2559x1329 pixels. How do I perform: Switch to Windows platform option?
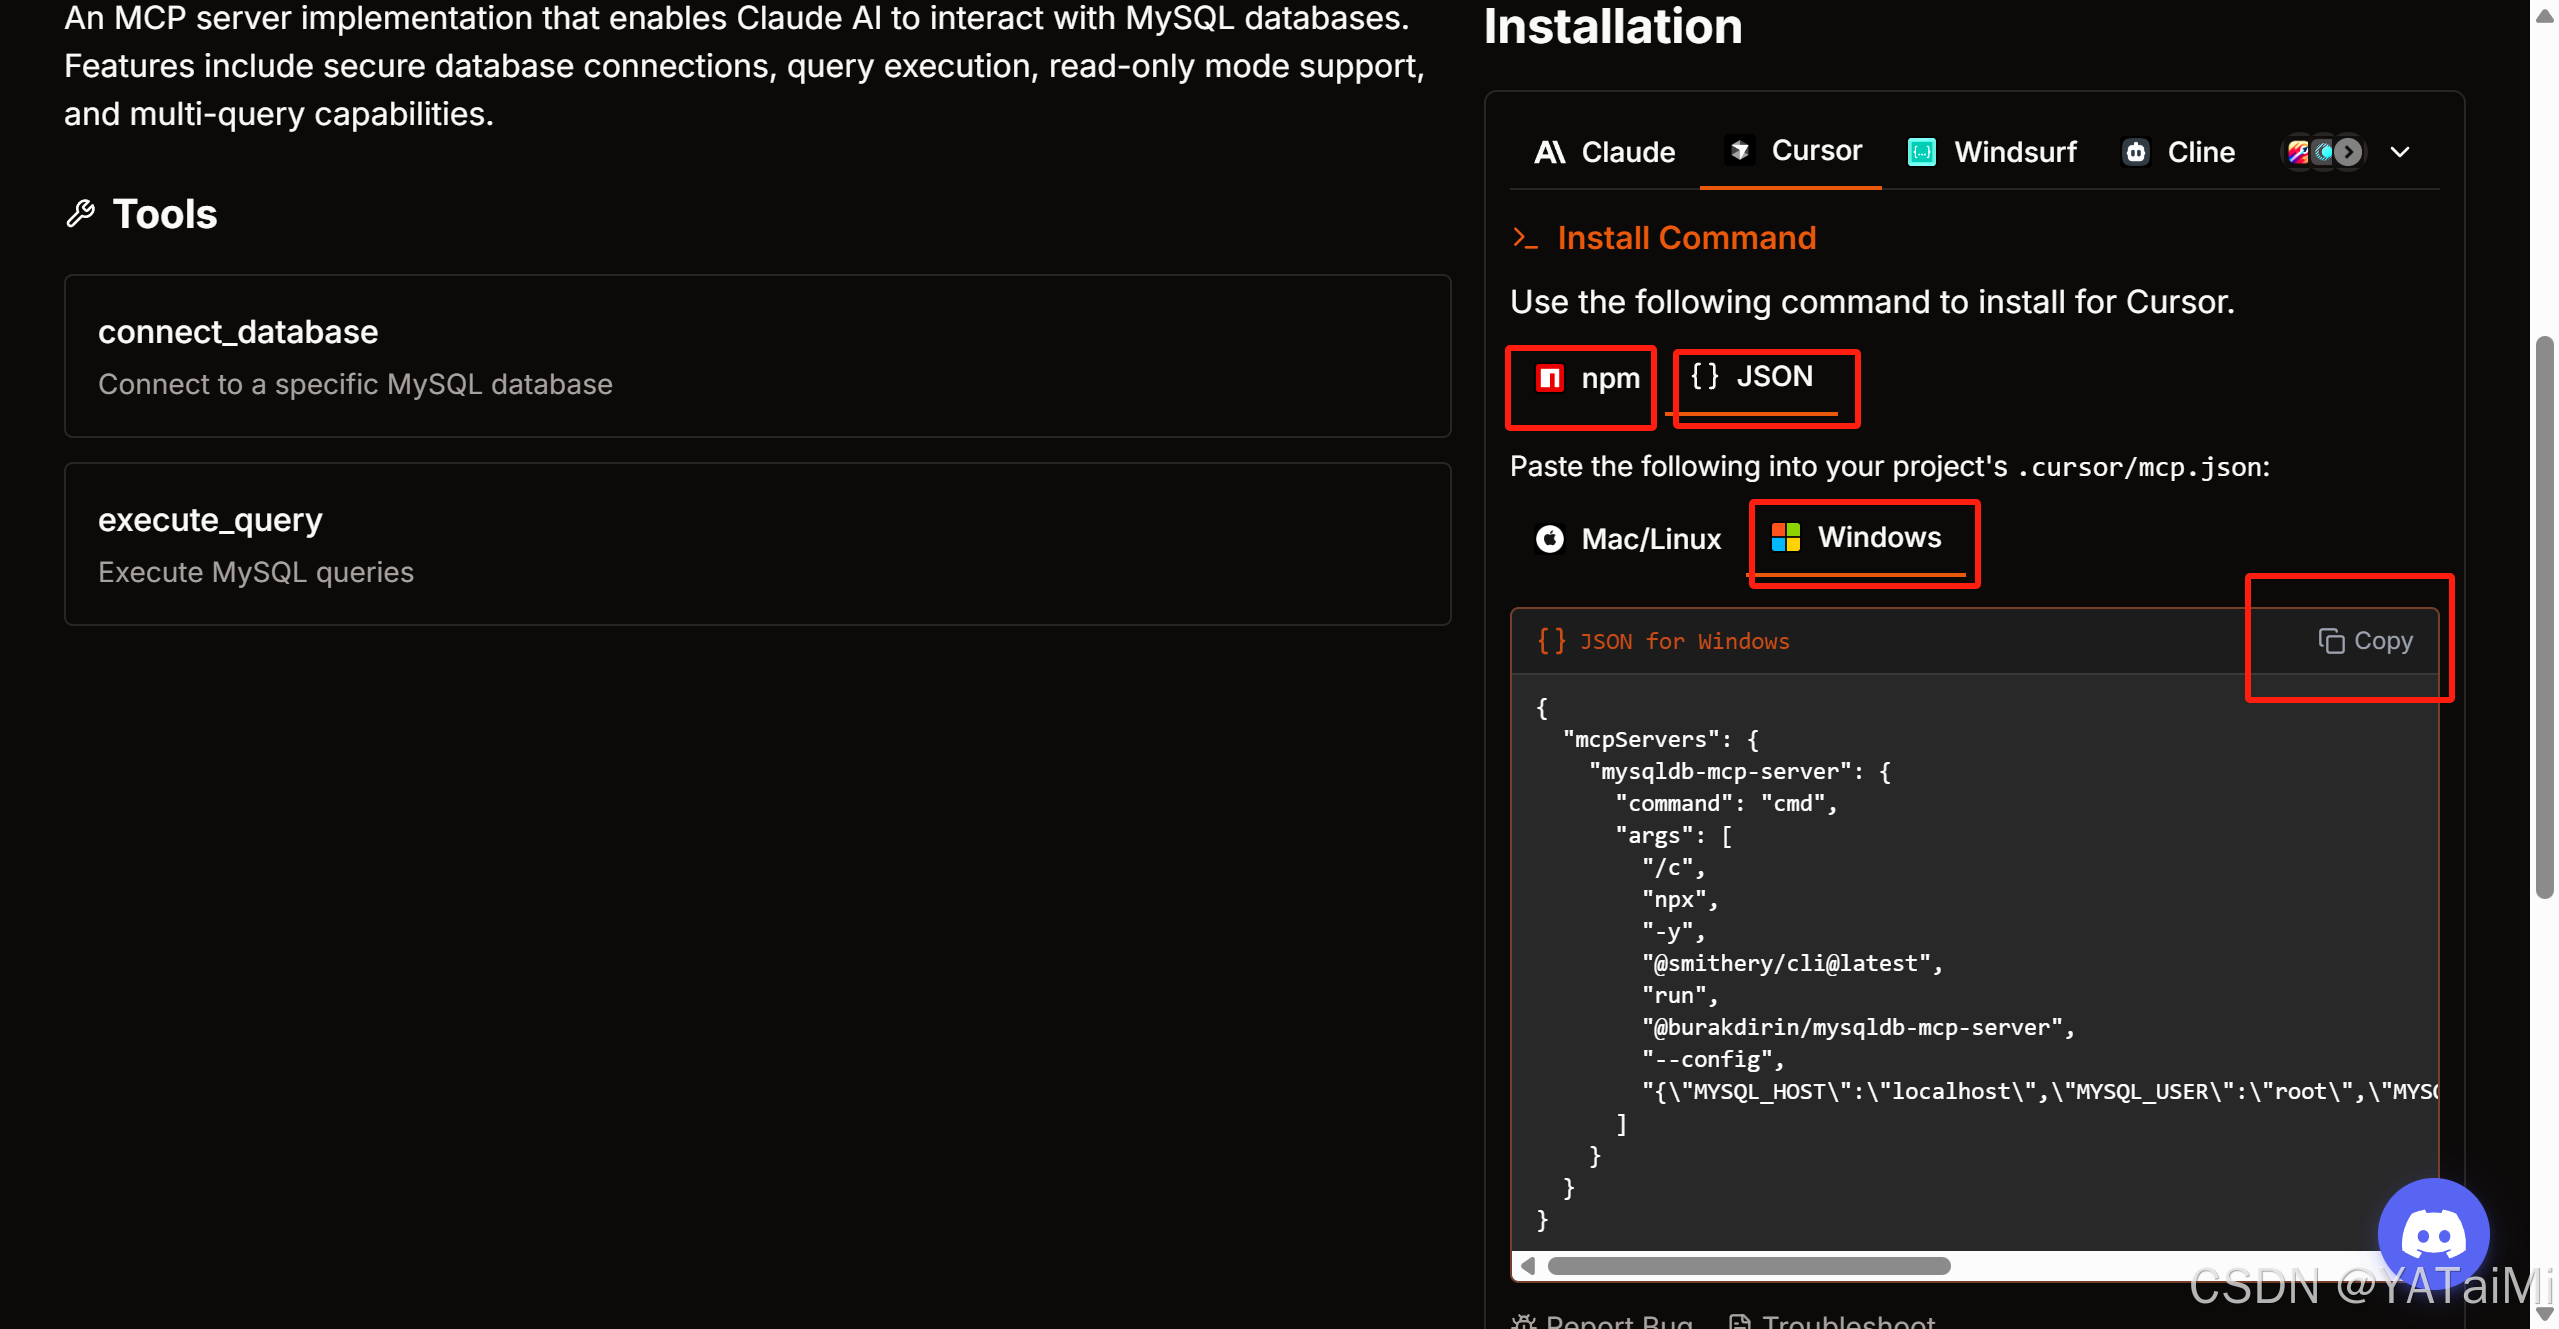pos(1858,538)
